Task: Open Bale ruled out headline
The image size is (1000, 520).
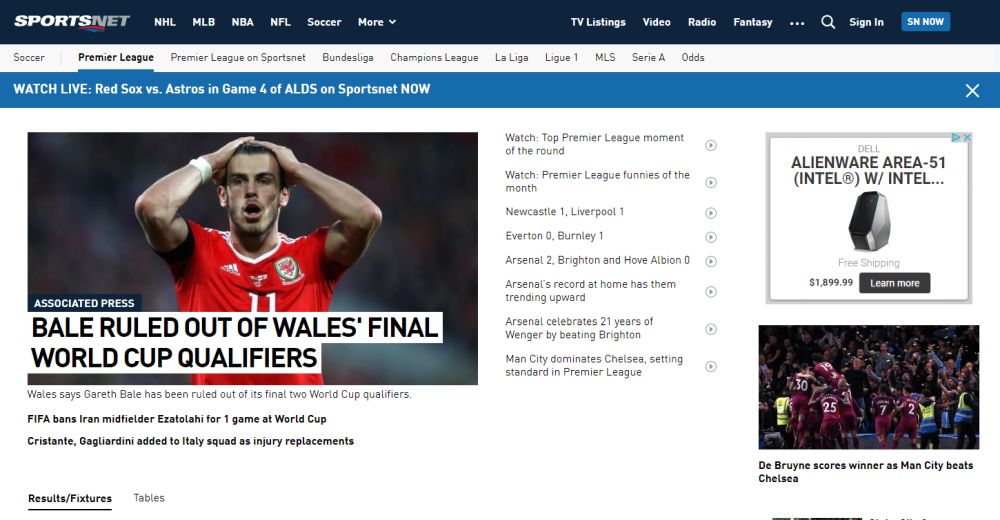Action: (x=235, y=343)
